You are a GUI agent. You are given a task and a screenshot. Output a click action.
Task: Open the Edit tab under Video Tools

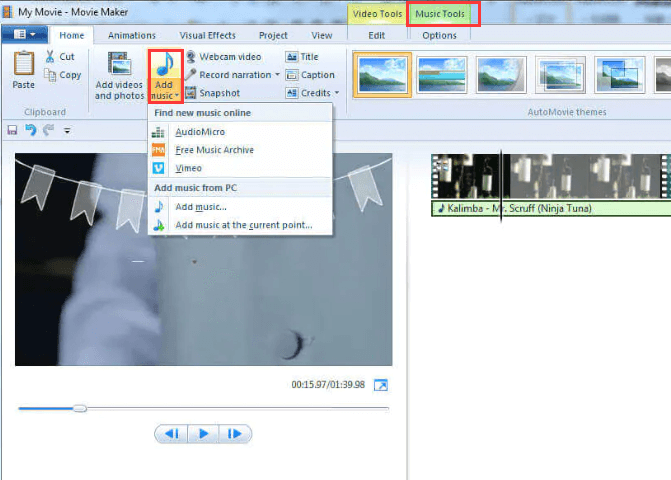377,35
